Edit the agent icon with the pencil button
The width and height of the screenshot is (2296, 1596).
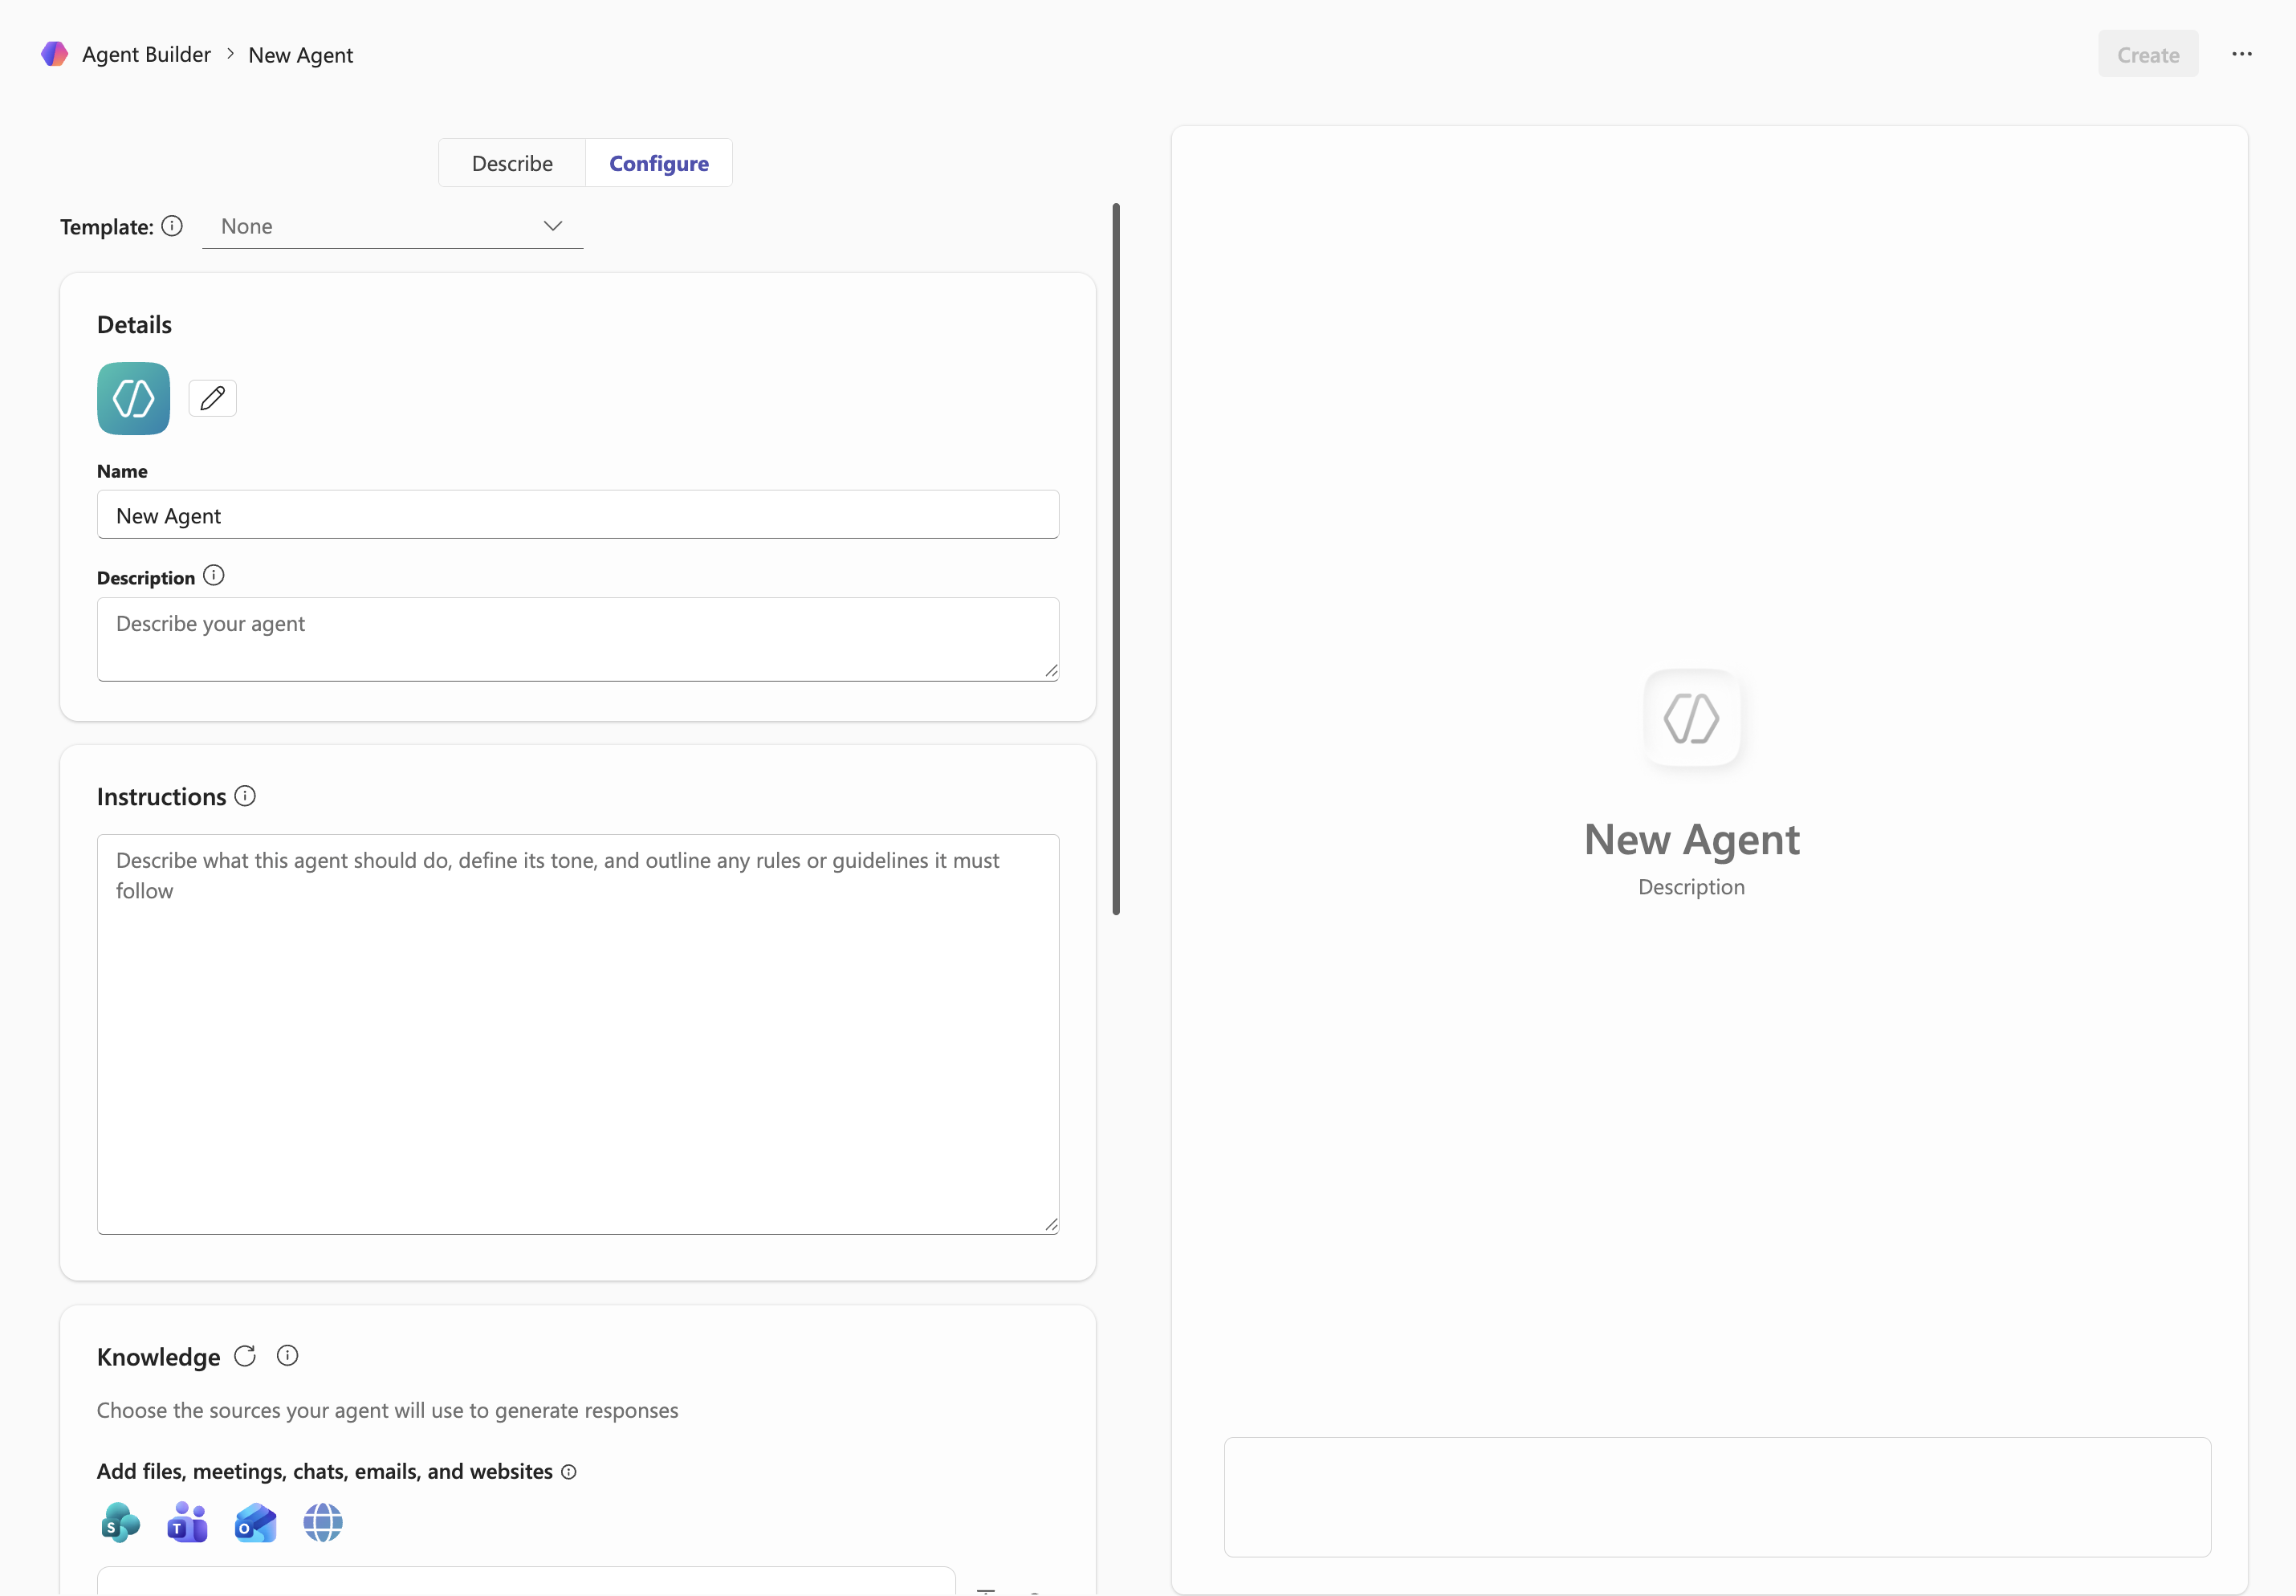click(212, 397)
